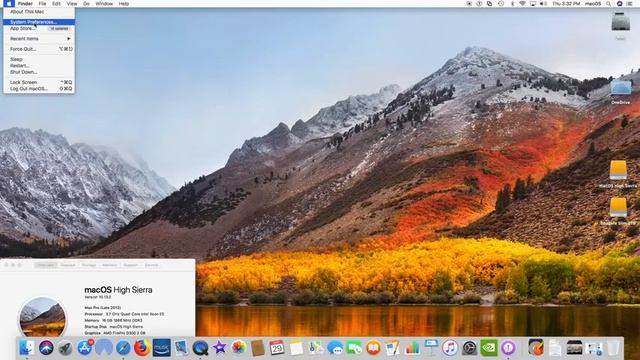Choose Sleep from Apple menu

click(39, 60)
